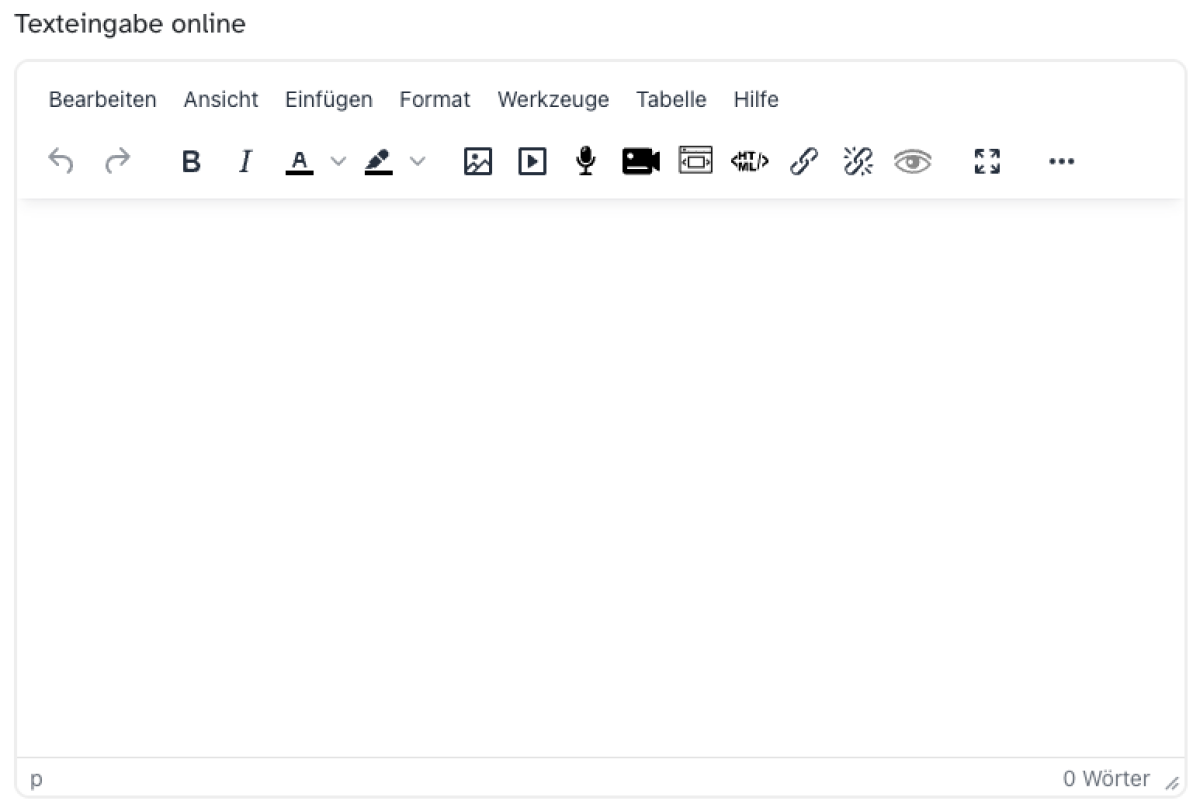Open the H5P embed content icon
Screen dimensions: 1200x811
696,161
